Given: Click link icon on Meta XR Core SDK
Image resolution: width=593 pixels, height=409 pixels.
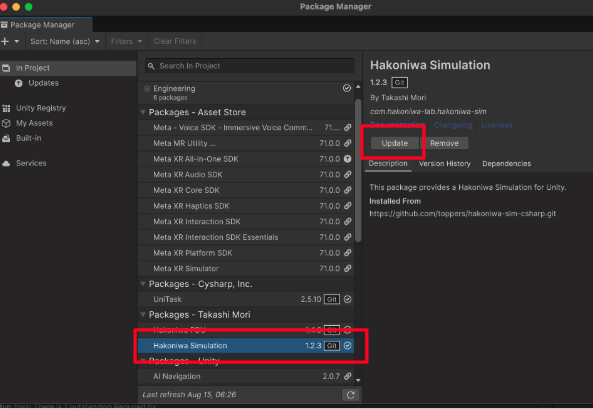Looking at the screenshot, I should pyautogui.click(x=348, y=190).
